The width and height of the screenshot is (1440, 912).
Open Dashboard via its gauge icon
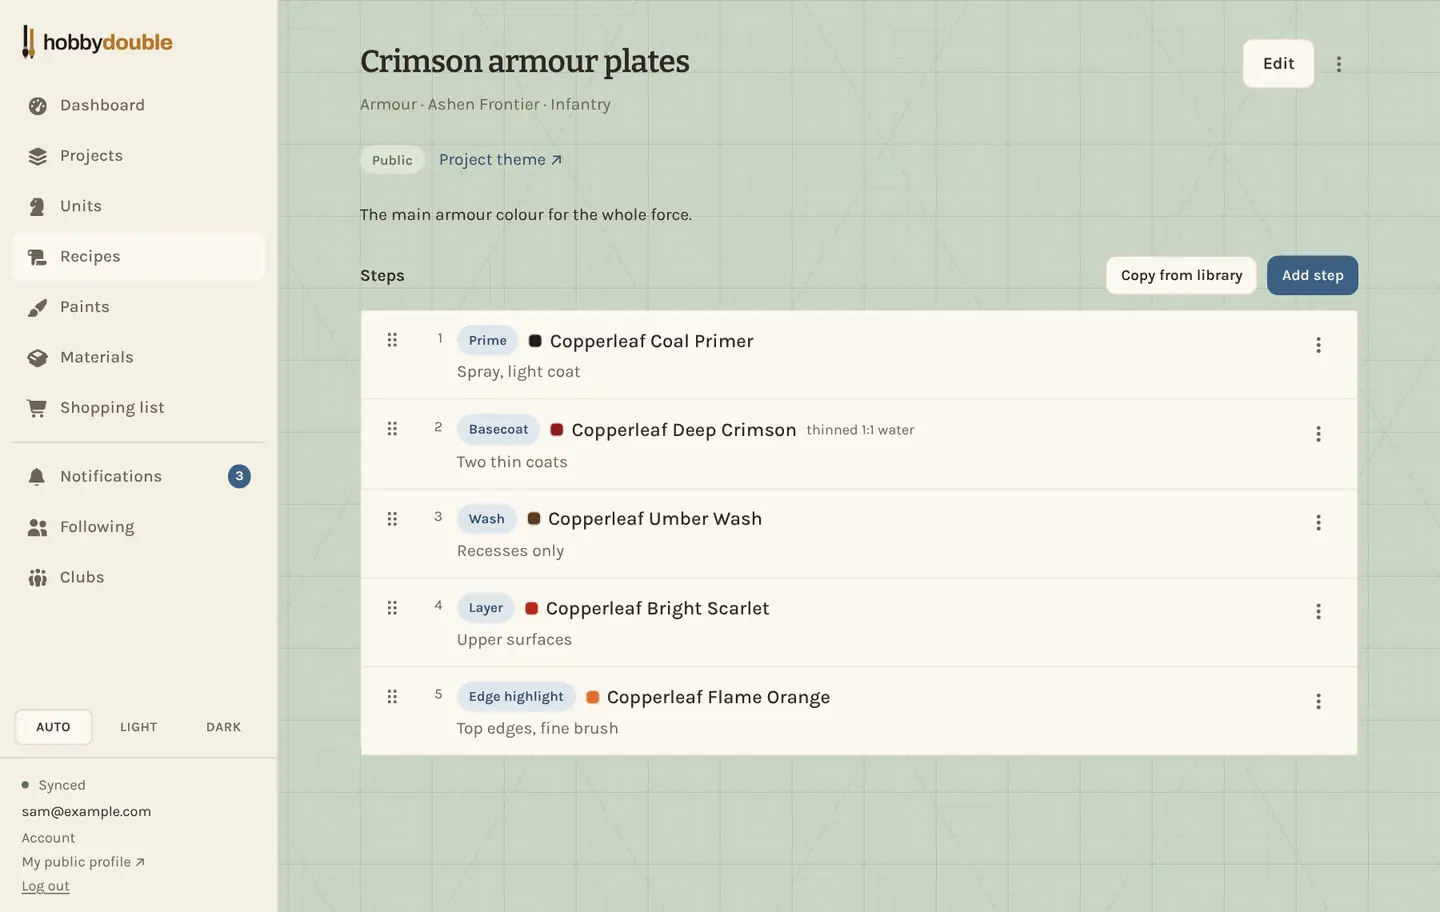[x=38, y=106]
